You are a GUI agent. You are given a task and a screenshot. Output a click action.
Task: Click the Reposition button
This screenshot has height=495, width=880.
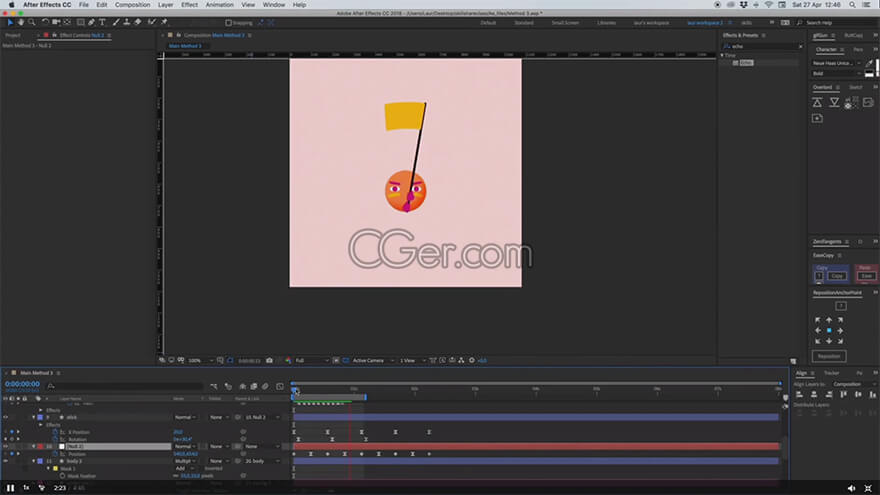[829, 356]
